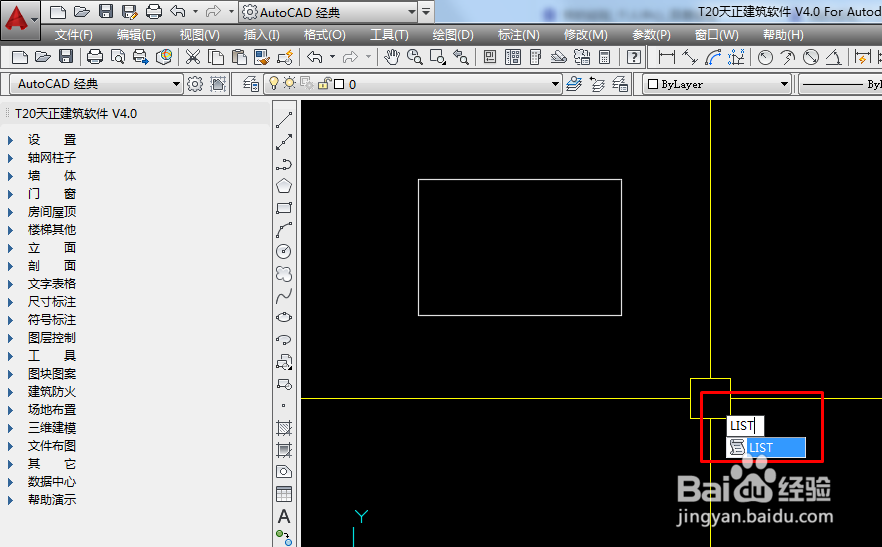Click the Linear Dimension icon

pyautogui.click(x=667, y=57)
